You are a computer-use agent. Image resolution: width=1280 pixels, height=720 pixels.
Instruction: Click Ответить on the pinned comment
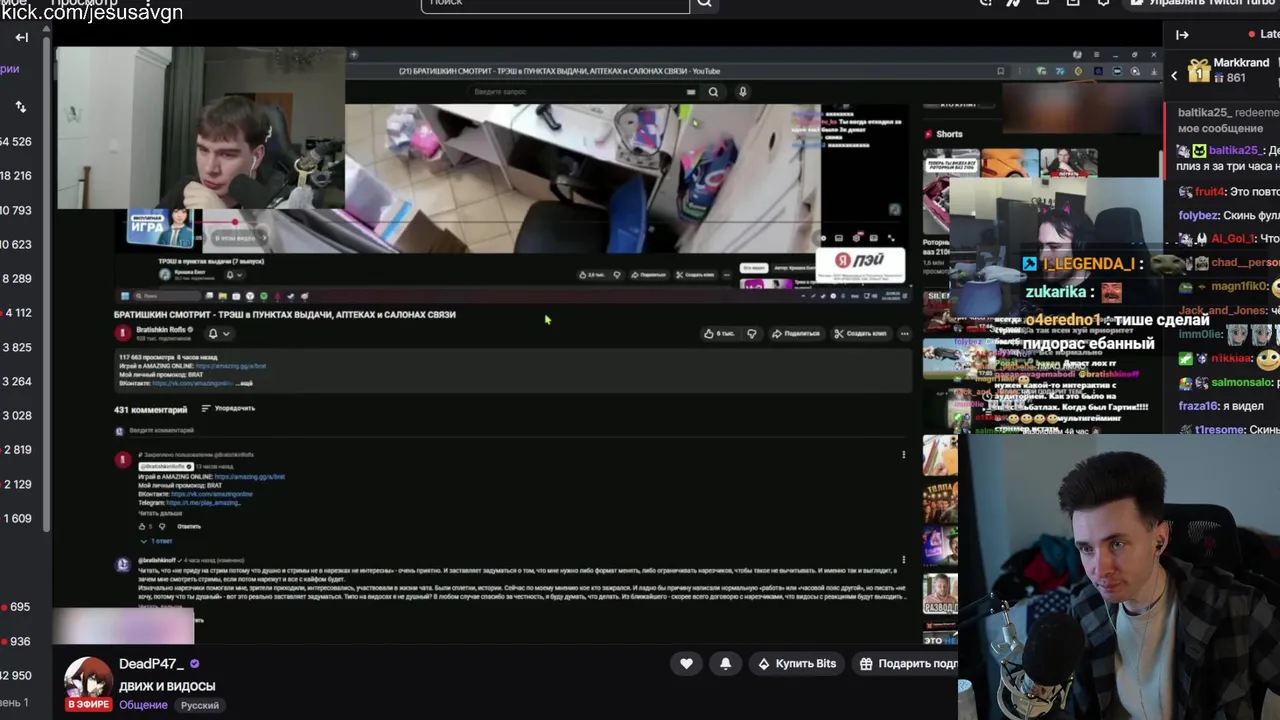point(188,526)
